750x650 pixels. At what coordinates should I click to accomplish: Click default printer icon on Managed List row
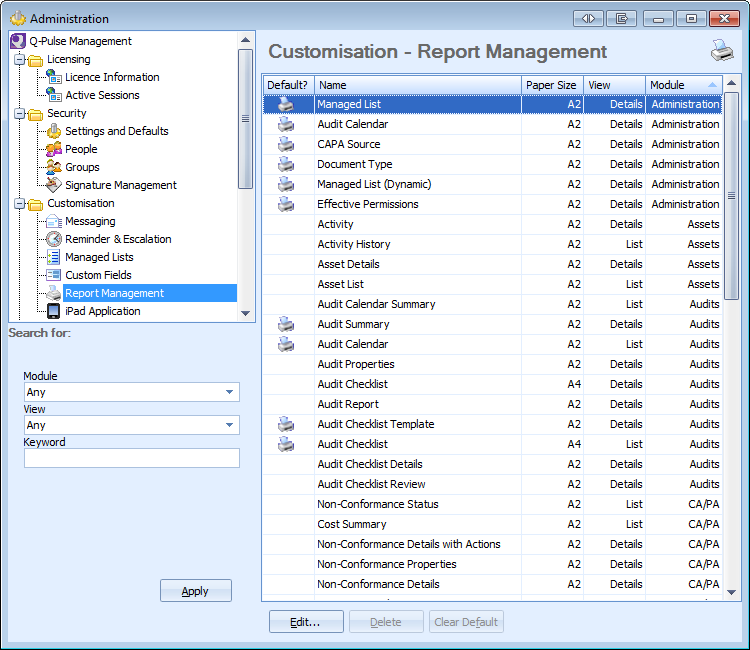click(x=286, y=104)
